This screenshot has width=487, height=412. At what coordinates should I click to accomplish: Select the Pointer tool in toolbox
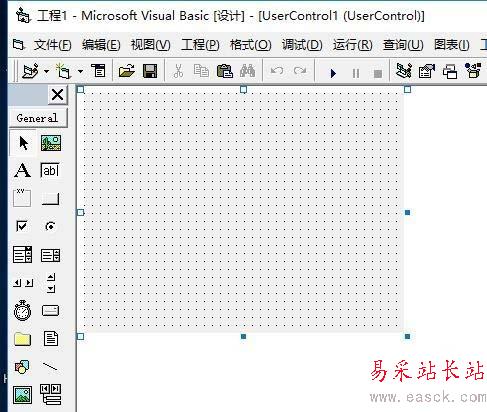[x=23, y=143]
